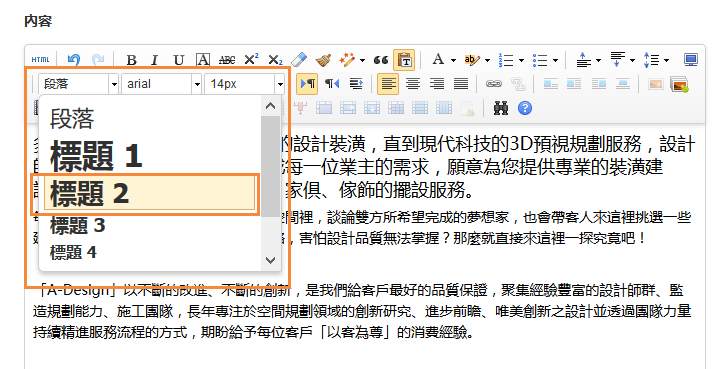Open find and replace with binoculars icon
Image resolution: width=724 pixels, height=369 pixels.
click(501, 108)
